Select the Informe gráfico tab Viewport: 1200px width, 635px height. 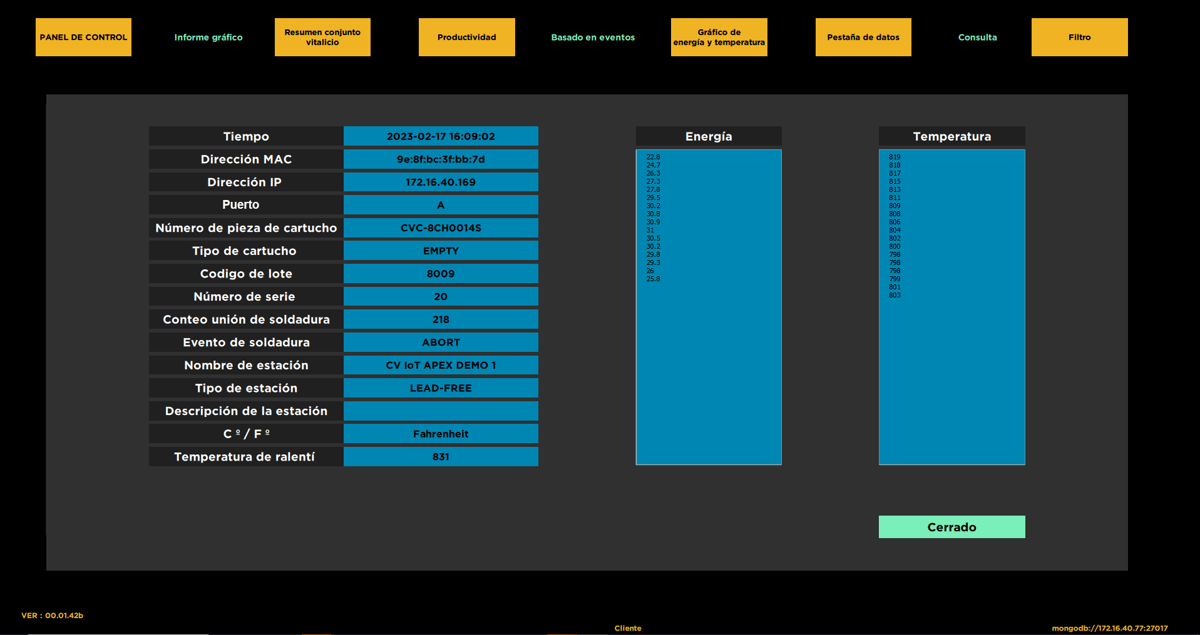pos(207,36)
